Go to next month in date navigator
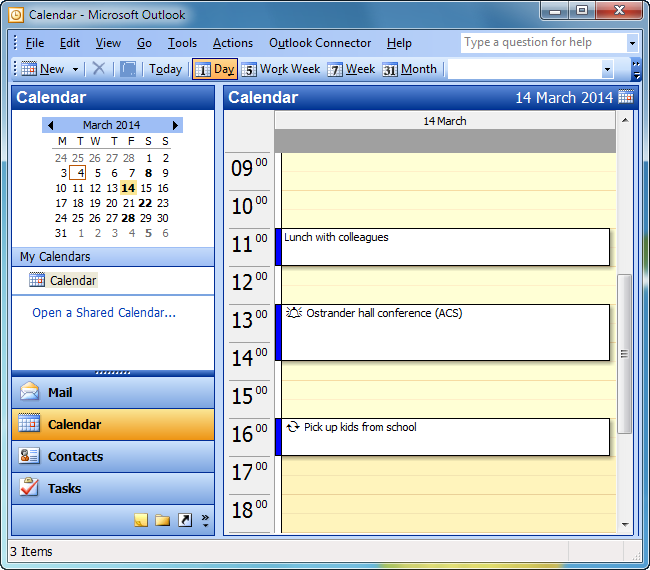Viewport: 650px width, 570px height. click(x=175, y=125)
